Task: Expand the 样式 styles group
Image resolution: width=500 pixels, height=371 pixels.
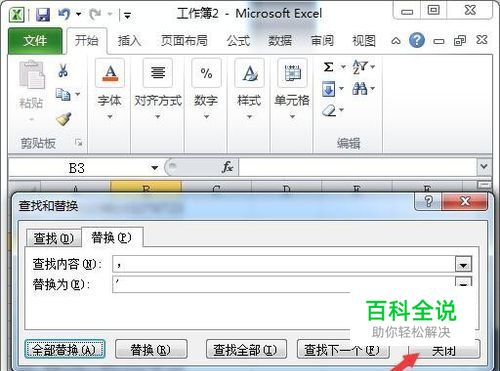Action: [249, 89]
